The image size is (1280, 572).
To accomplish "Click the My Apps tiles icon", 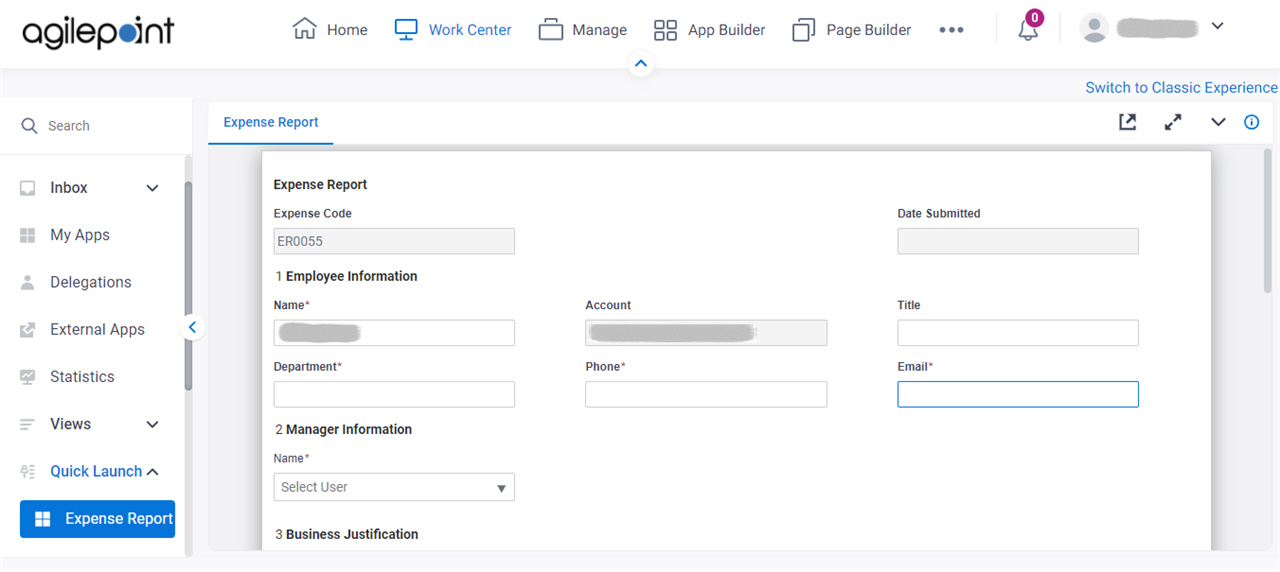I will (x=28, y=235).
